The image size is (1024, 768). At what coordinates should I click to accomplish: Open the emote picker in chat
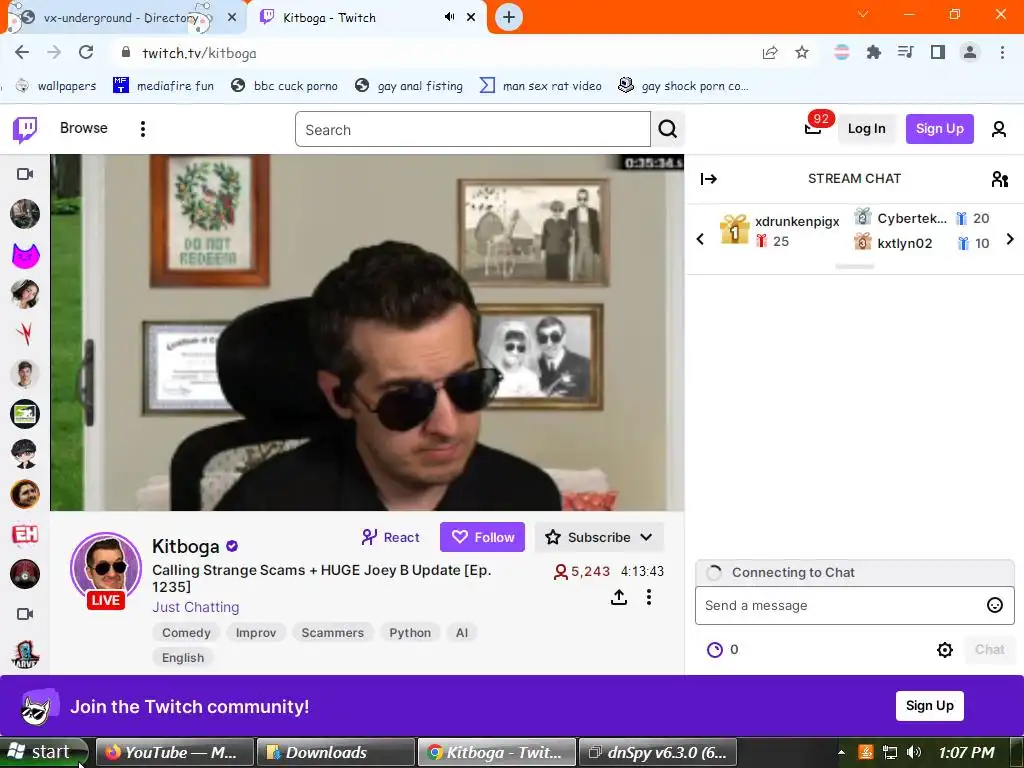(994, 605)
